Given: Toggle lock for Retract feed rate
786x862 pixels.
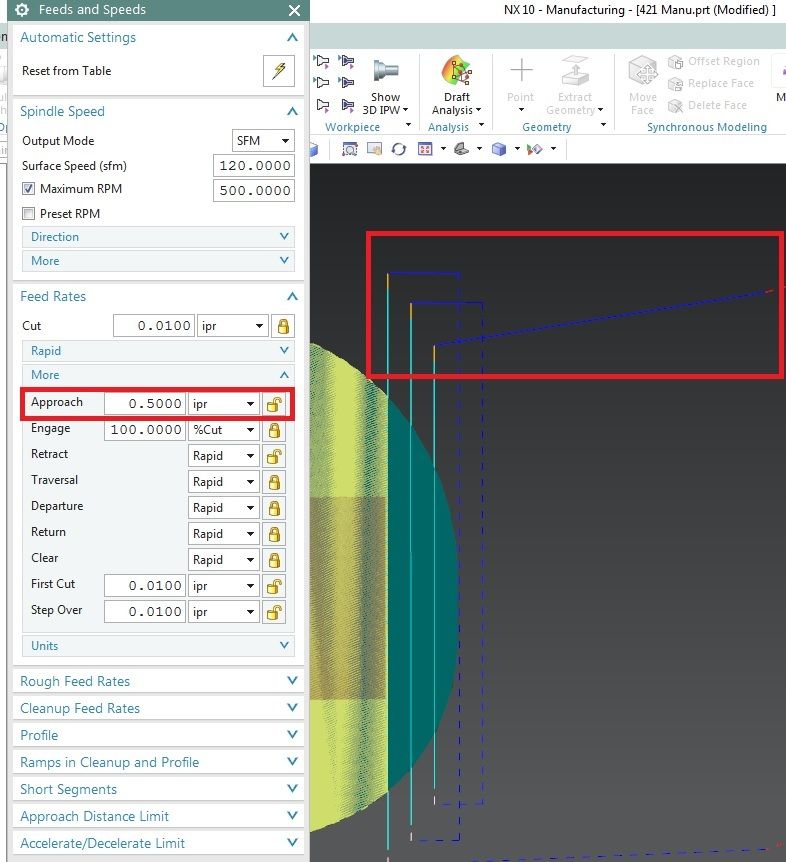Looking at the screenshot, I should tap(274, 456).
